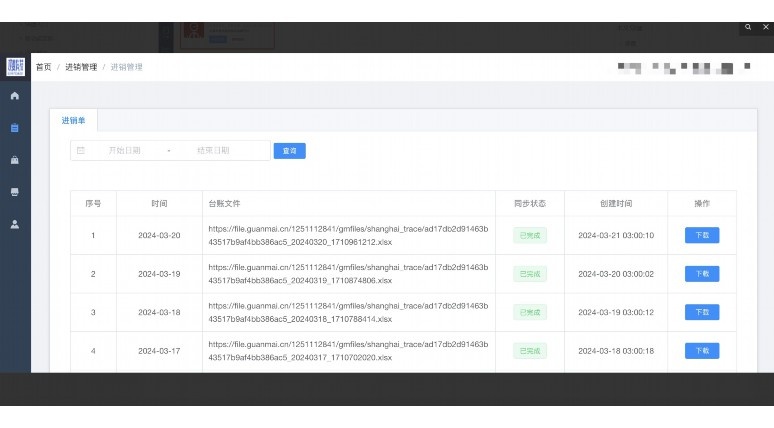
Task: Click the 同步状态 column header
Action: [x=530, y=203]
